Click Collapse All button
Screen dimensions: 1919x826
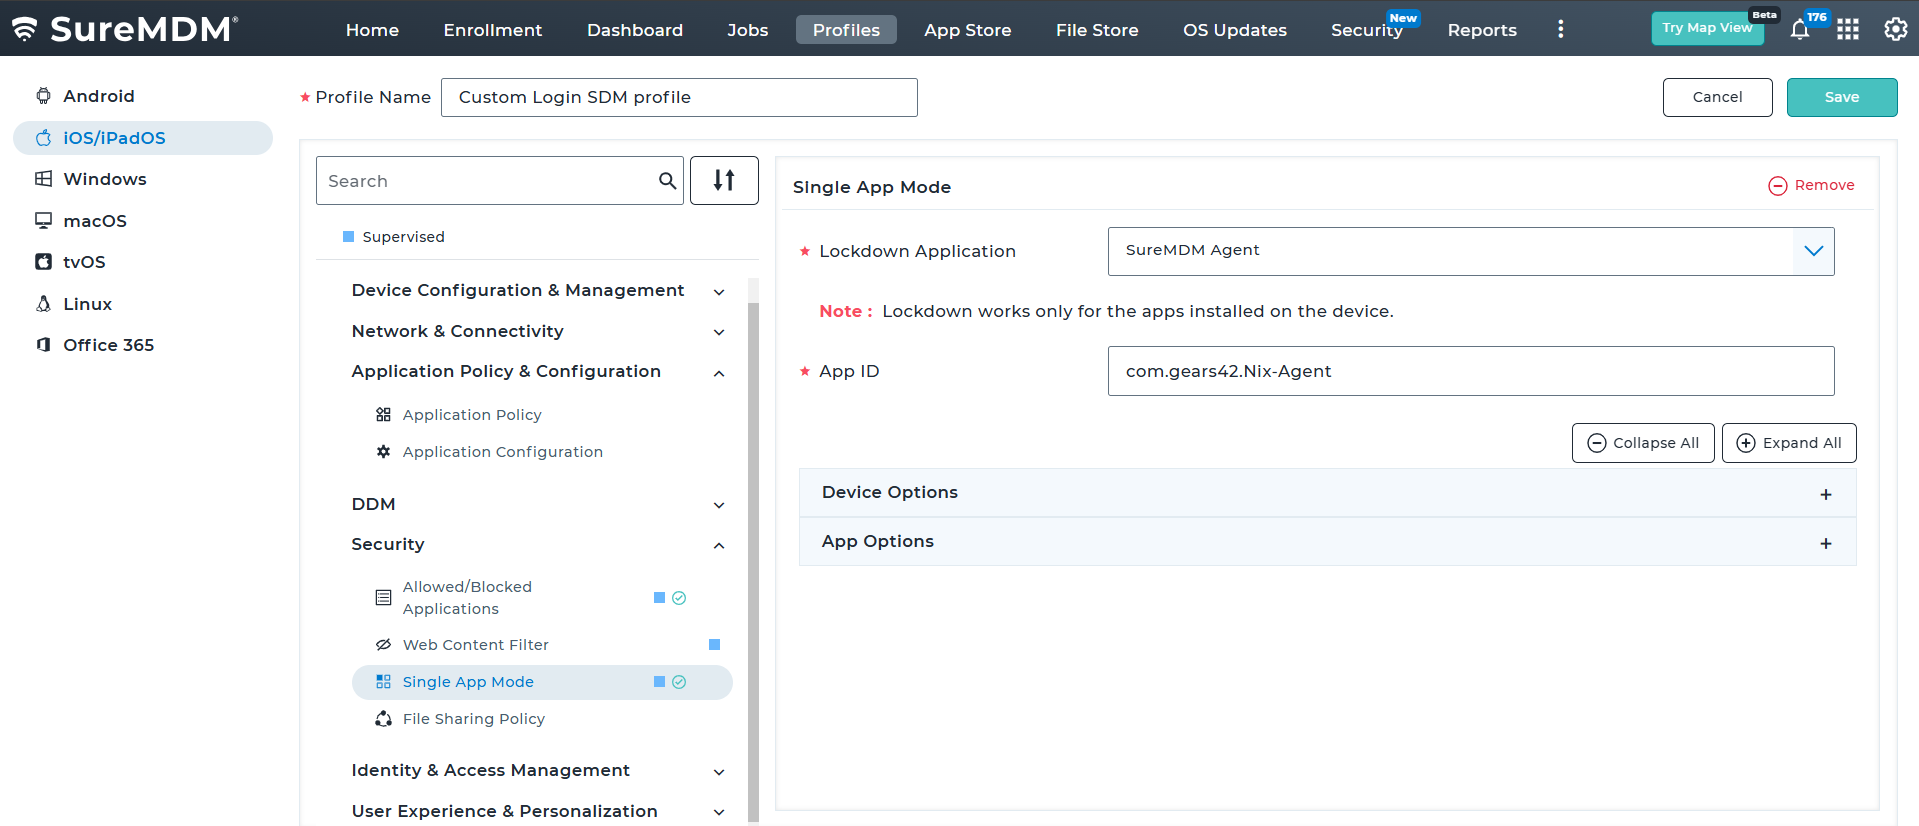(1643, 443)
